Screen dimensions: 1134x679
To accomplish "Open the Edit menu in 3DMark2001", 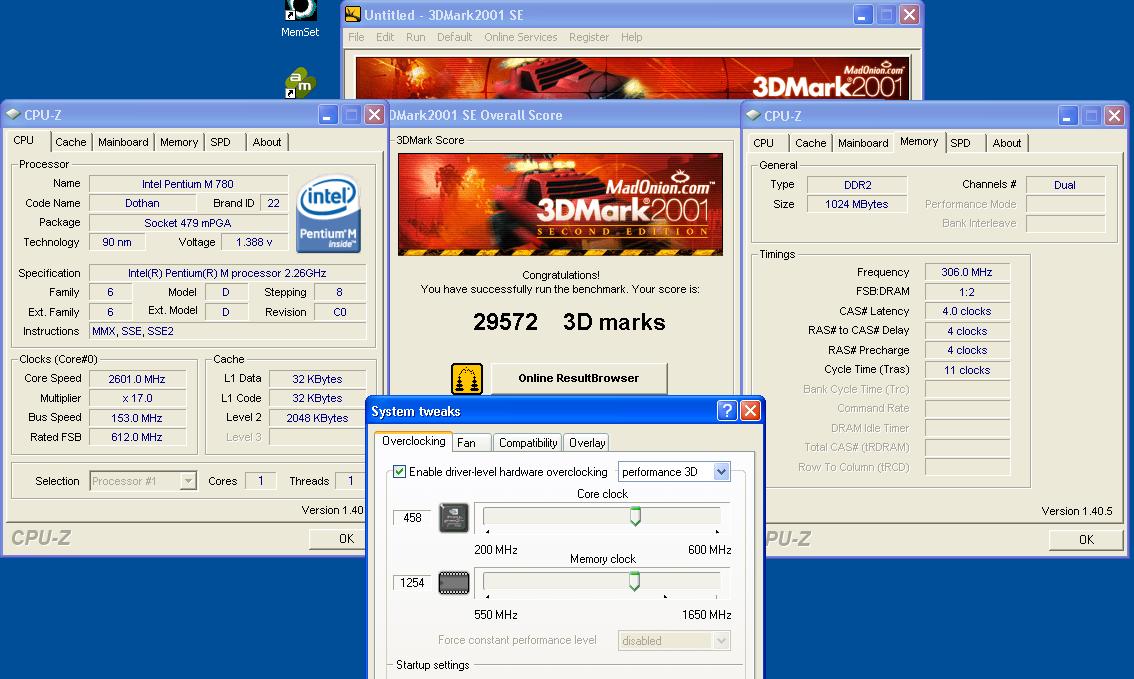I will 385,37.
